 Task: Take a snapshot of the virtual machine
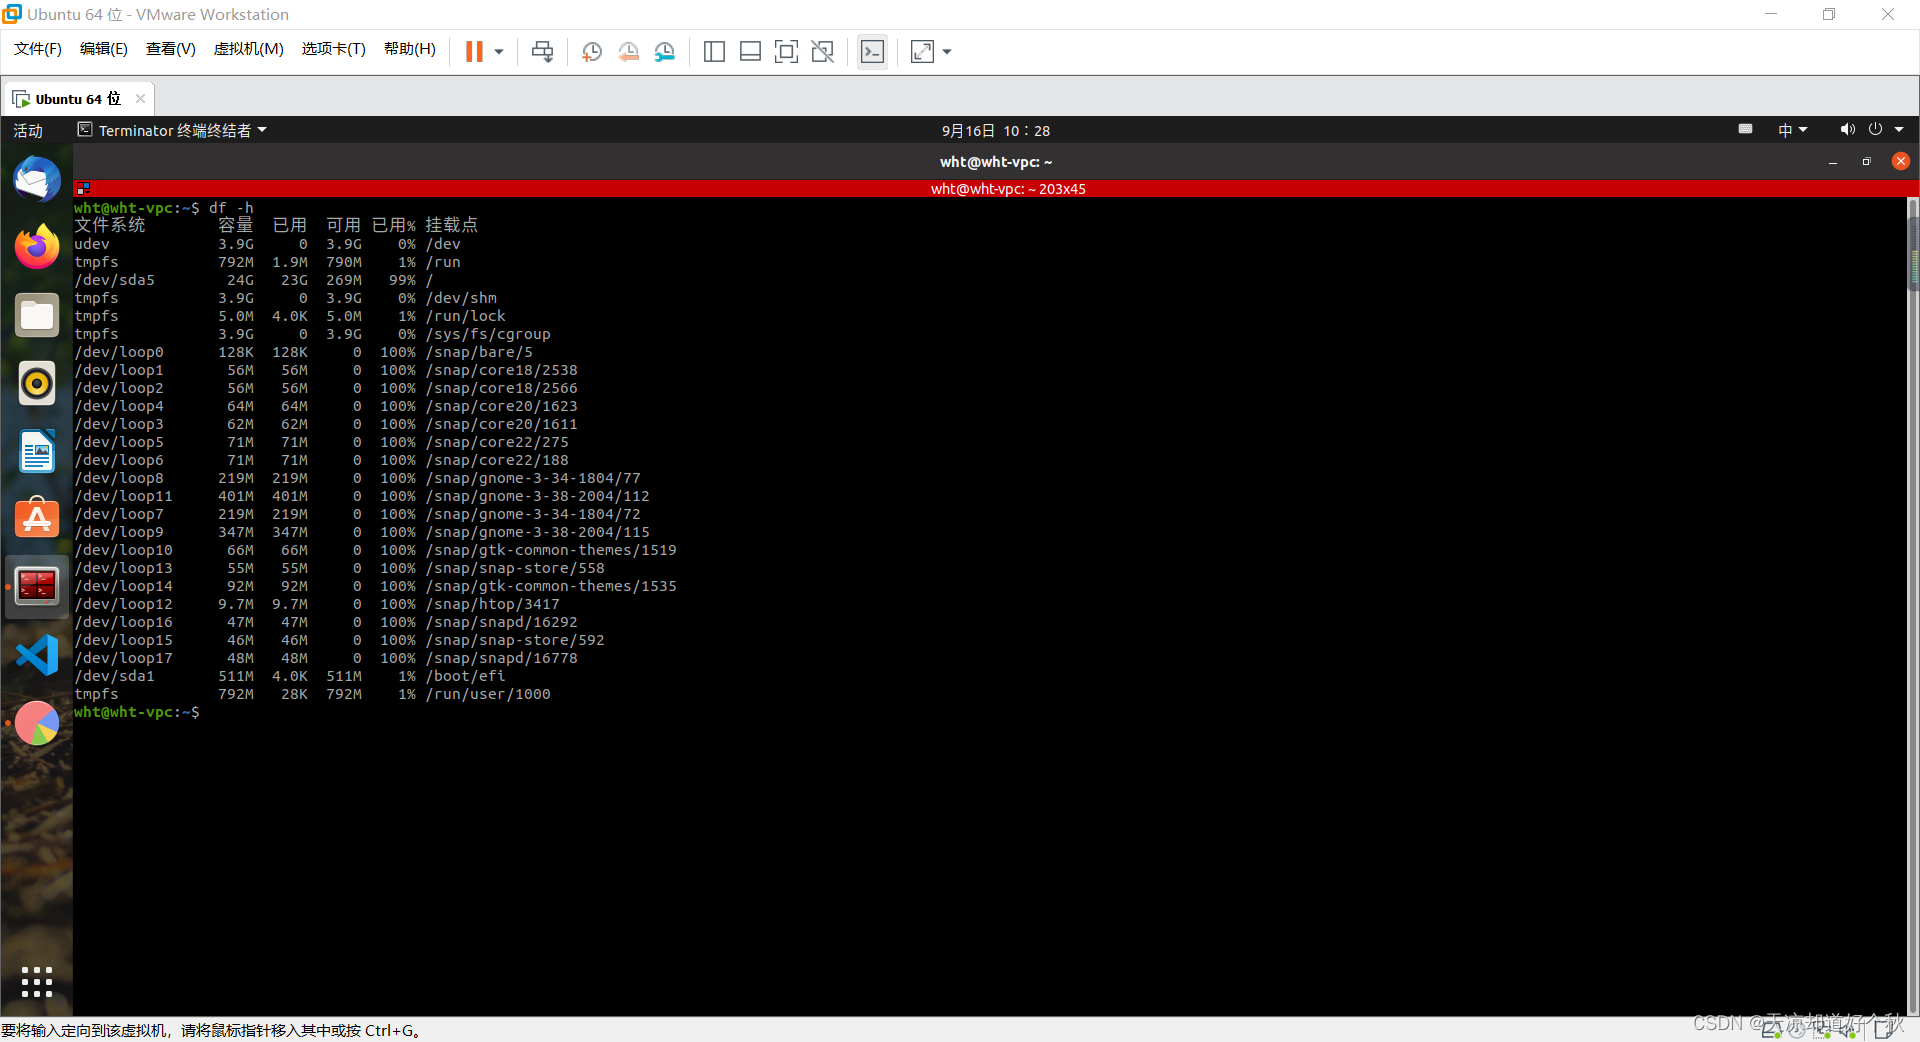[592, 51]
